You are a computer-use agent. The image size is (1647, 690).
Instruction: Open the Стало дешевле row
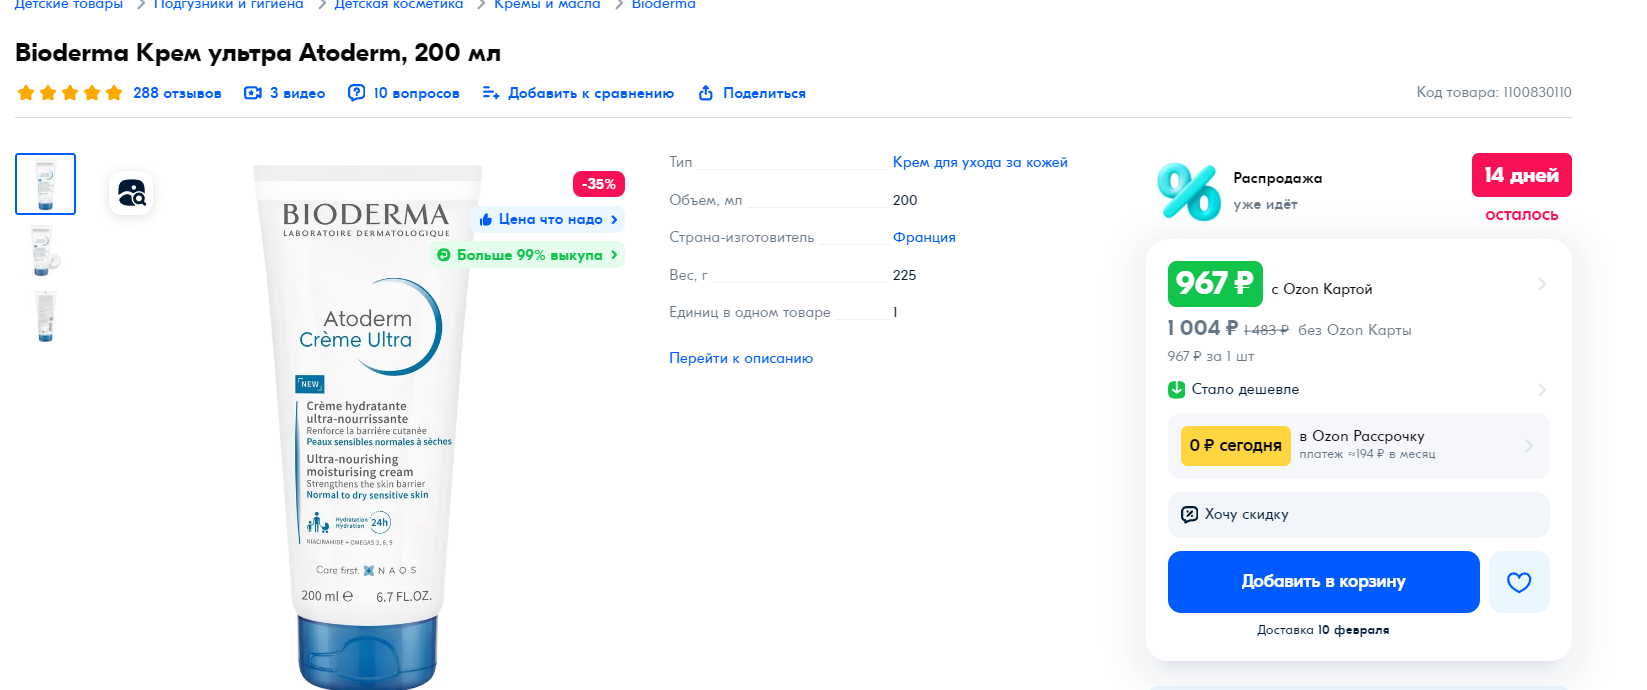click(x=1358, y=389)
